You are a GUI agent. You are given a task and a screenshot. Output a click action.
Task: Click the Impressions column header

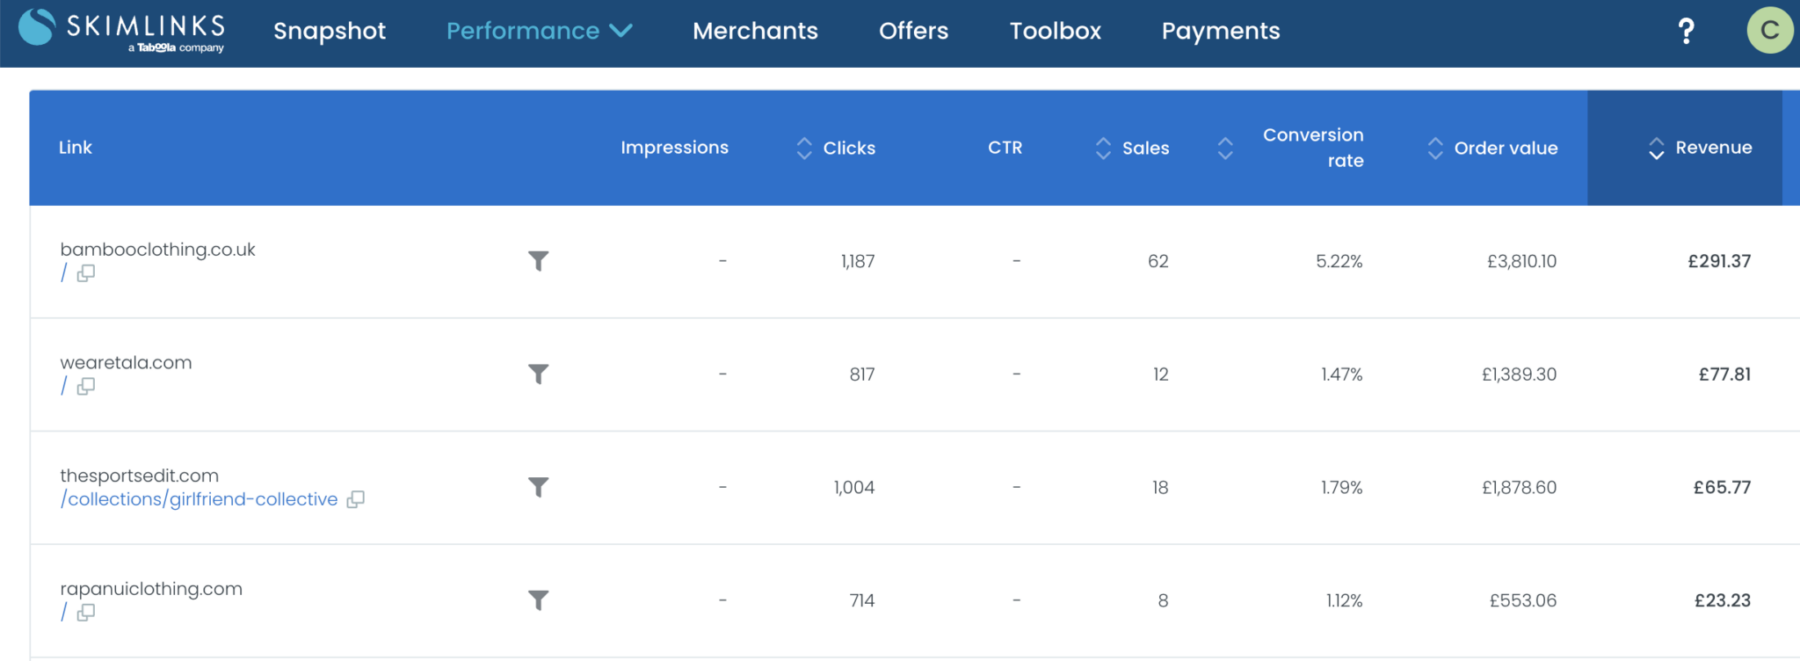click(x=674, y=148)
